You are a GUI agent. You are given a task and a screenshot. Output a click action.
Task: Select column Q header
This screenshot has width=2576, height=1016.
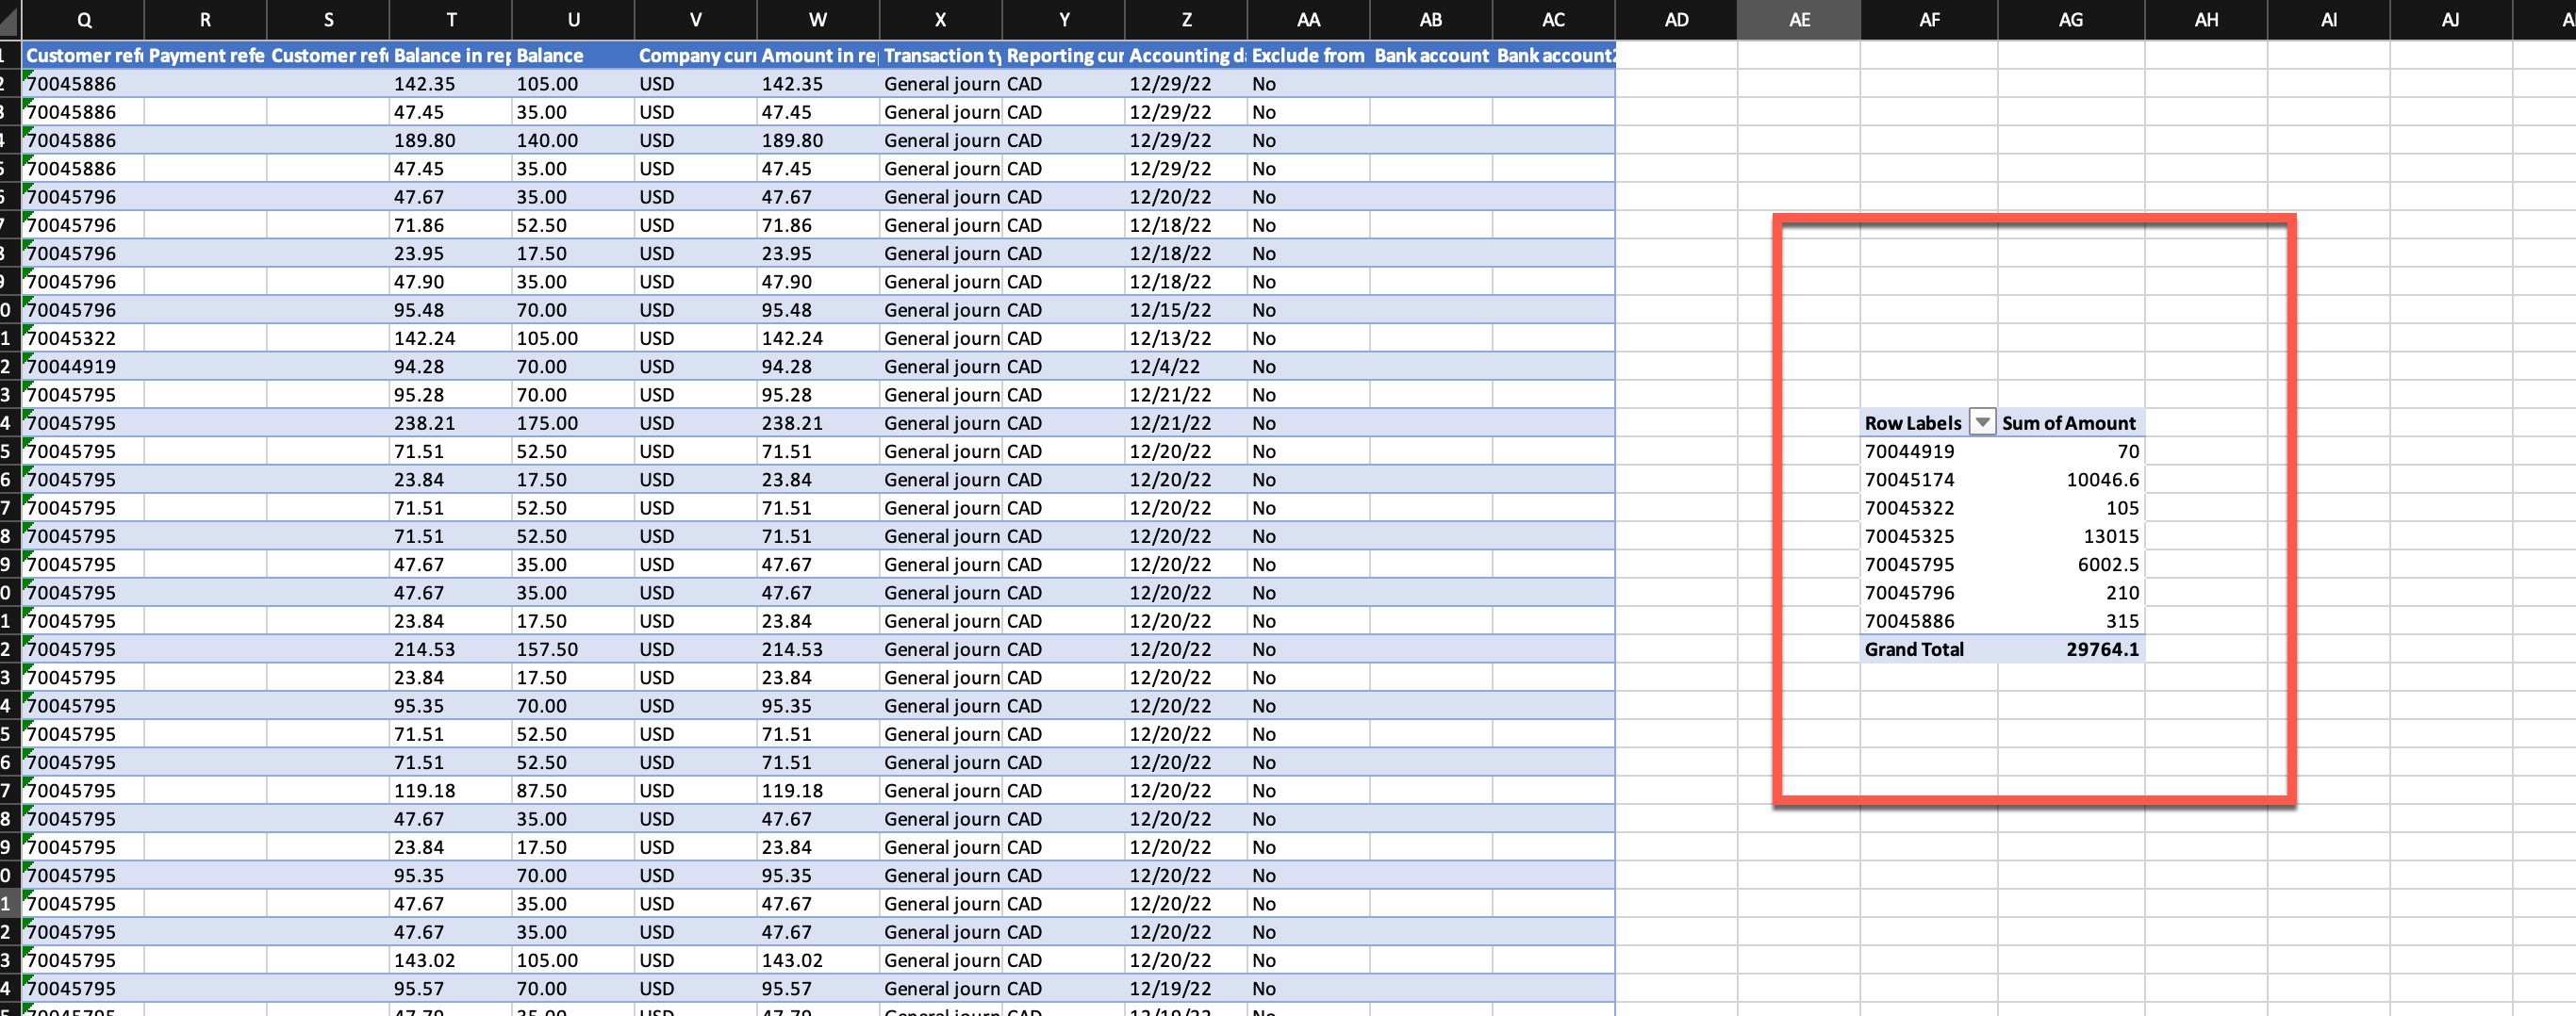[83, 20]
